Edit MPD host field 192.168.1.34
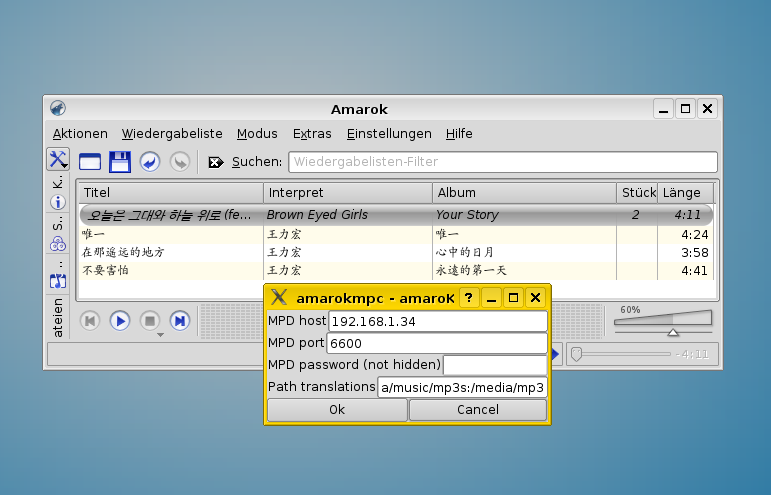 (438, 321)
